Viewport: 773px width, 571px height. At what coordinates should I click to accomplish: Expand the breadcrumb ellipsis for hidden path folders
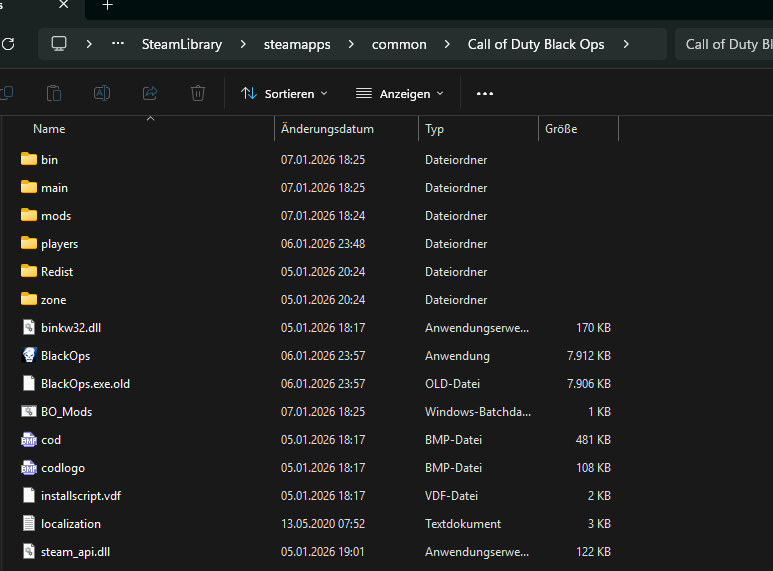coord(119,44)
